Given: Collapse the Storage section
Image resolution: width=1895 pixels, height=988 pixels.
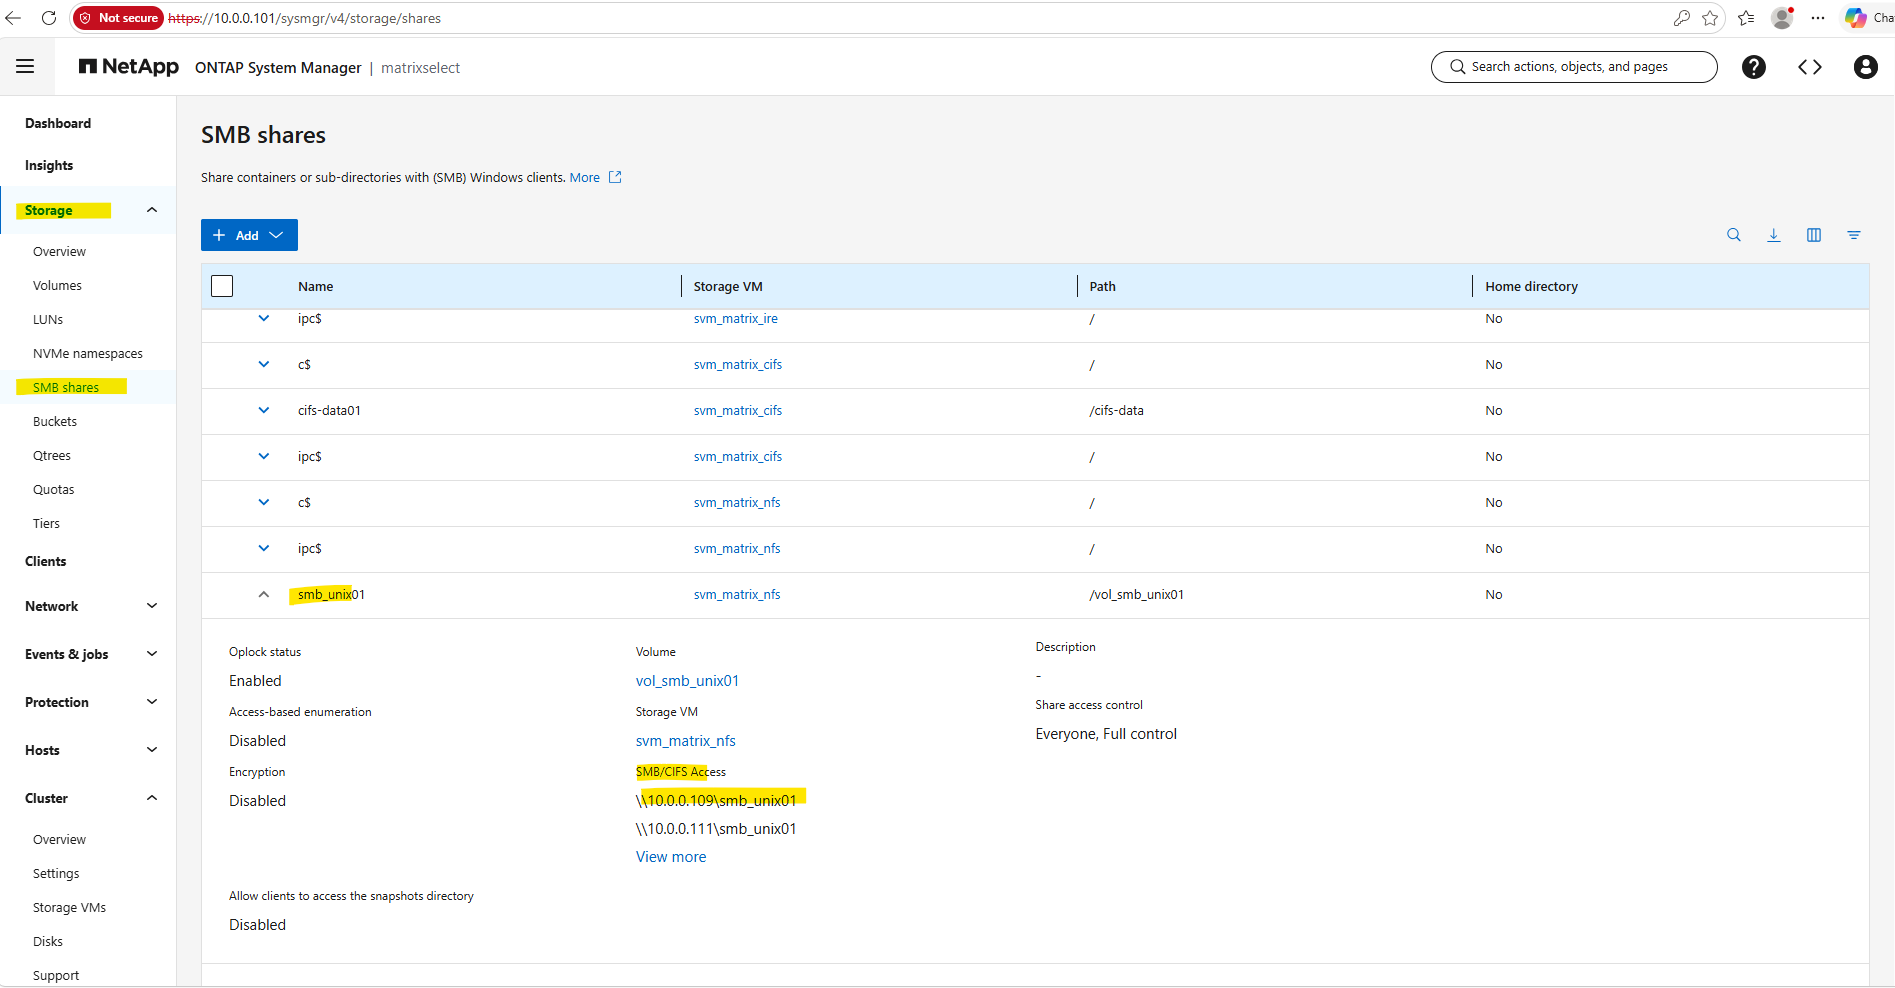Looking at the screenshot, I should [x=152, y=210].
